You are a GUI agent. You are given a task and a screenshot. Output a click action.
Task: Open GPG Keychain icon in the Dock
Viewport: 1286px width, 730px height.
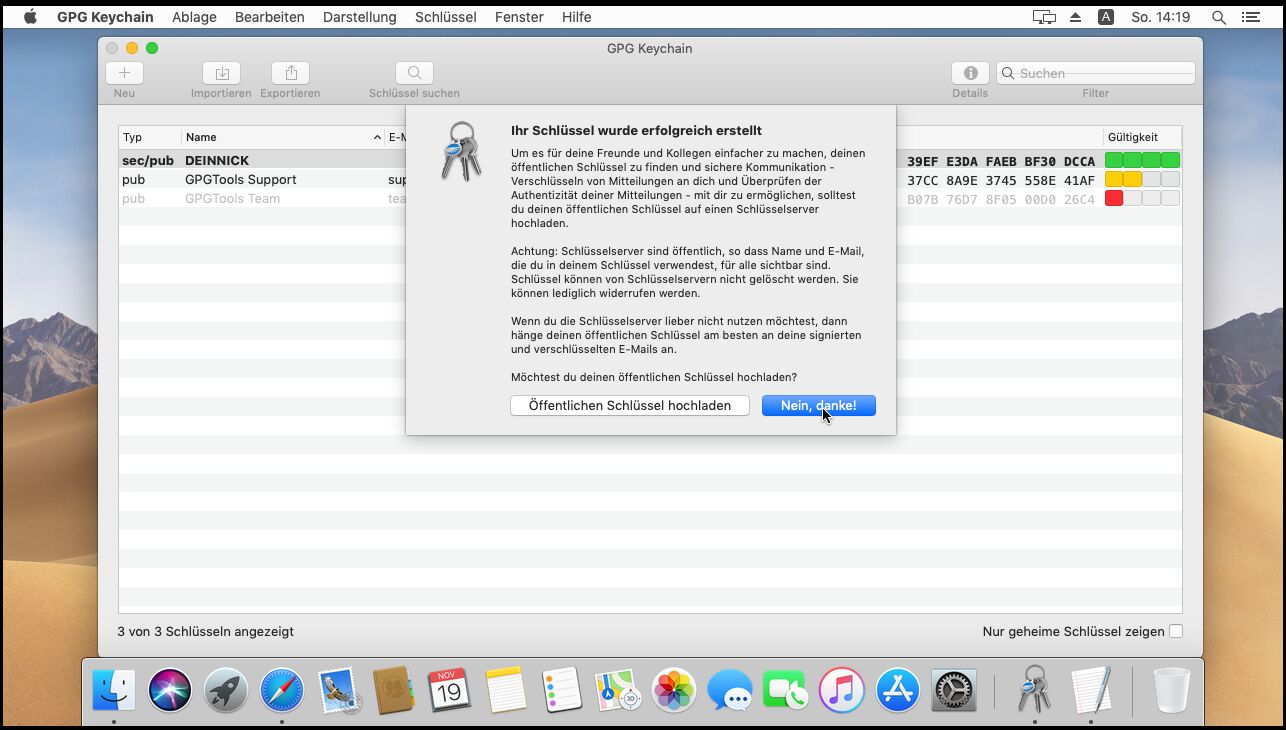point(1034,689)
